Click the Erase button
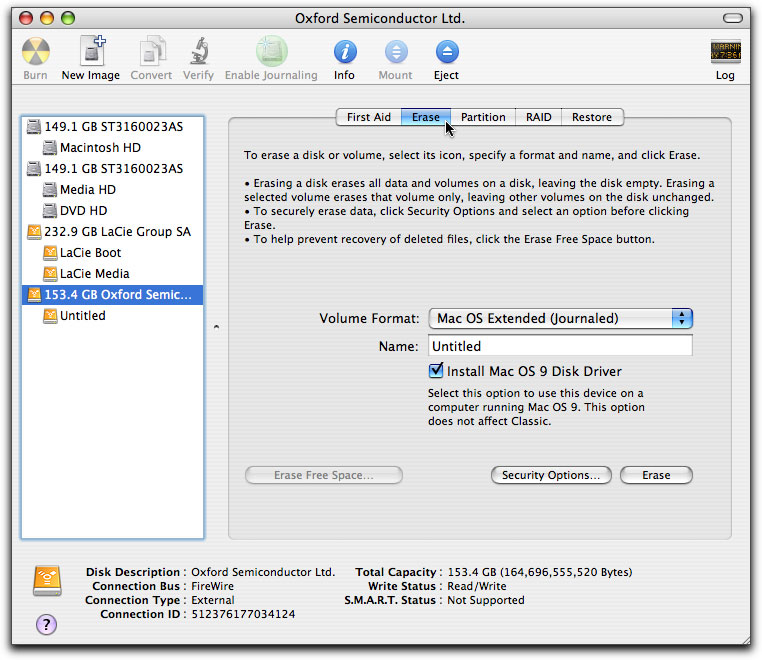 (656, 475)
